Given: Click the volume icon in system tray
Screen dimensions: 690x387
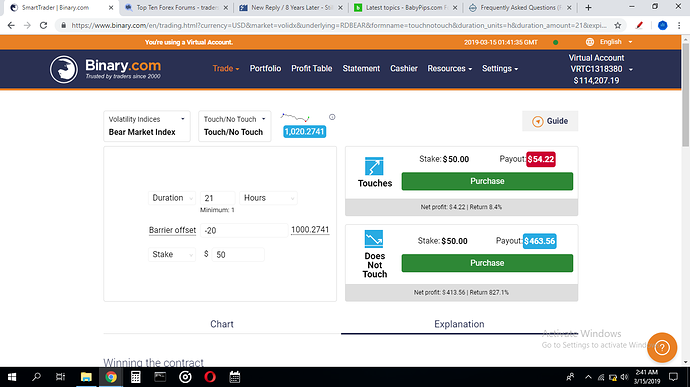Looking at the screenshot, I should point(624,377).
